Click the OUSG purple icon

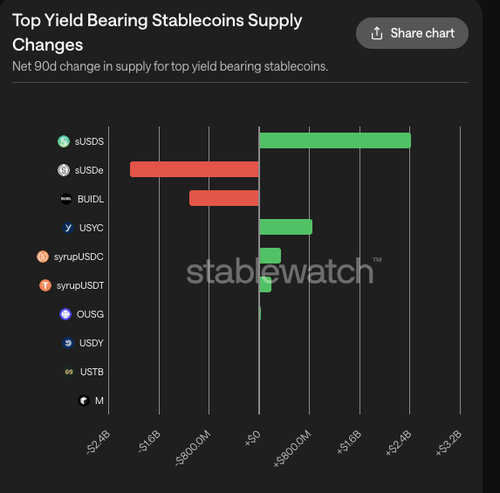(65, 314)
